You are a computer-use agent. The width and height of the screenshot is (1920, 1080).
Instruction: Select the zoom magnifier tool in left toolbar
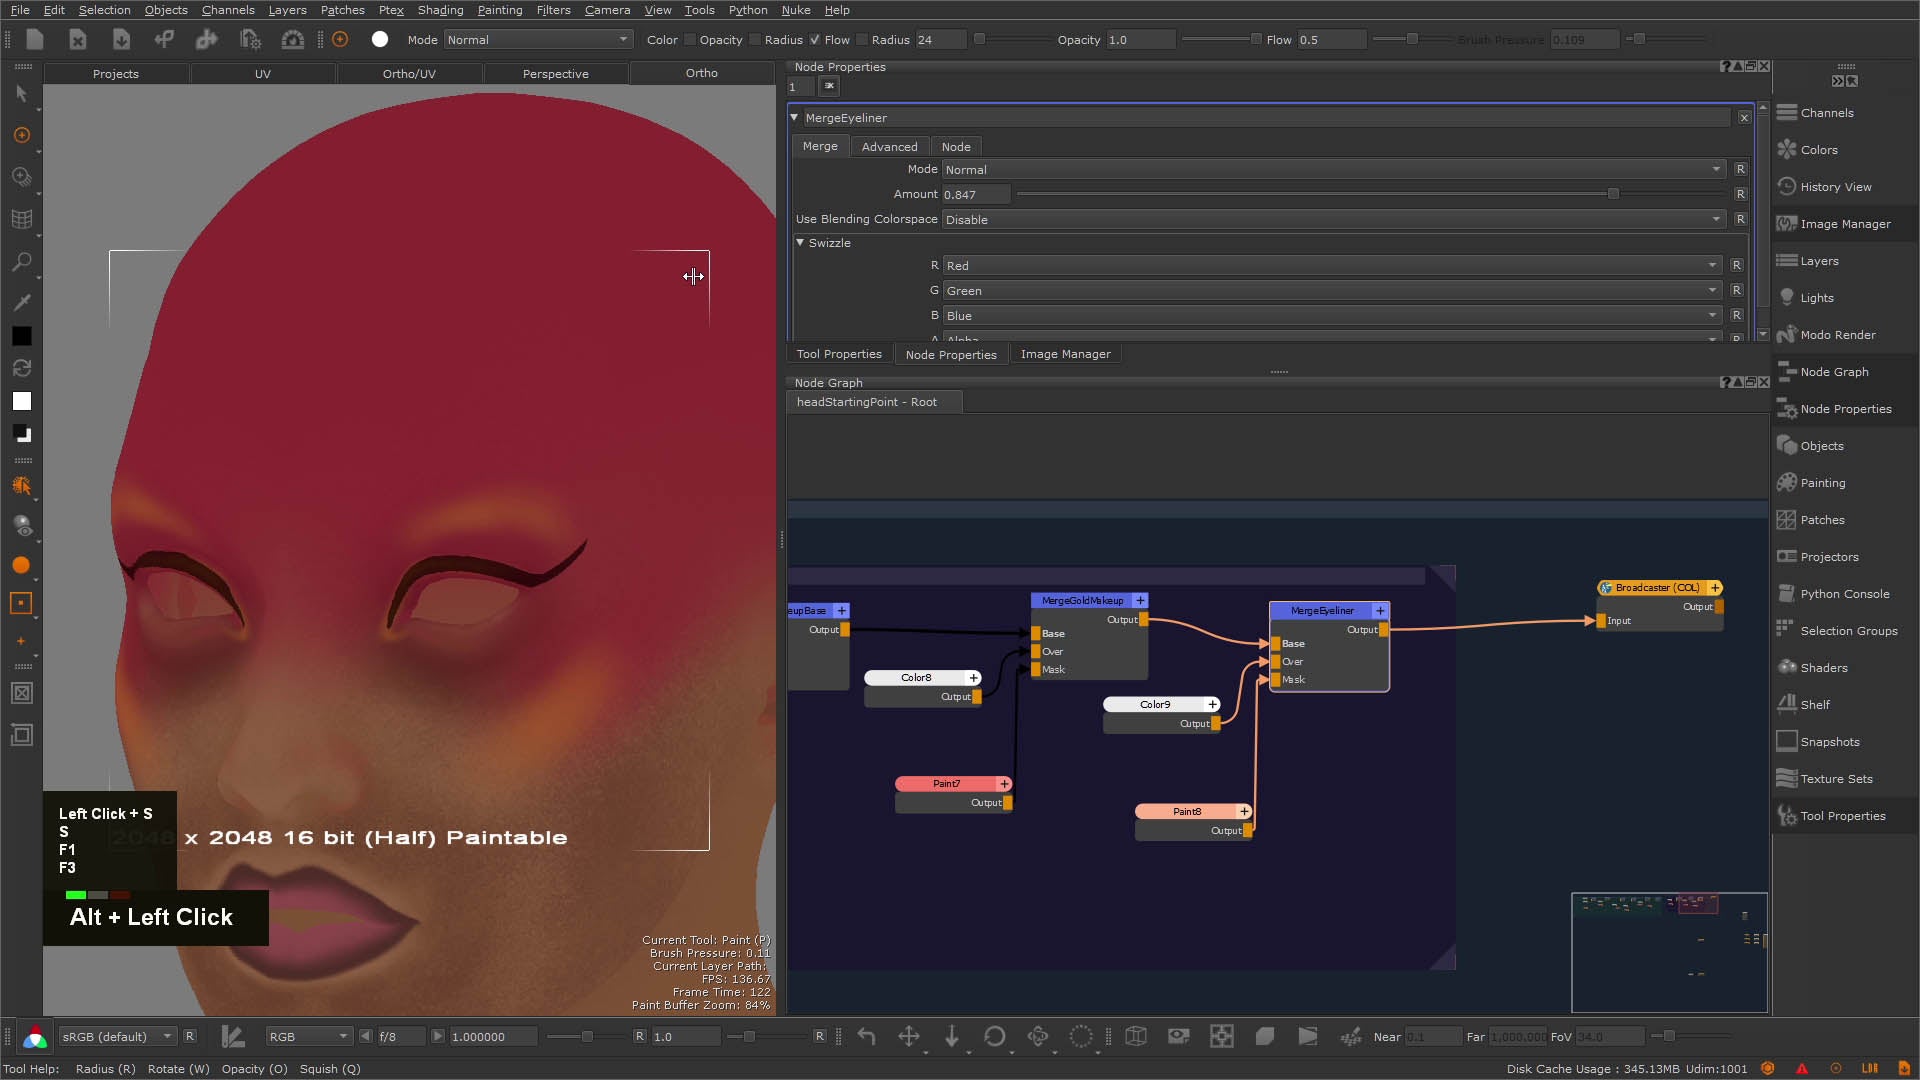coord(21,262)
